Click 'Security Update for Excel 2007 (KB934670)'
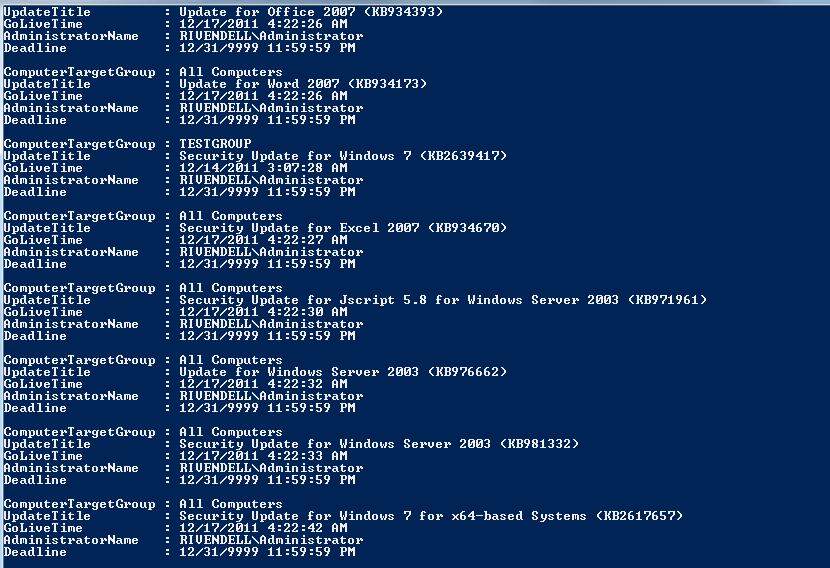The image size is (830, 568). click(x=343, y=228)
